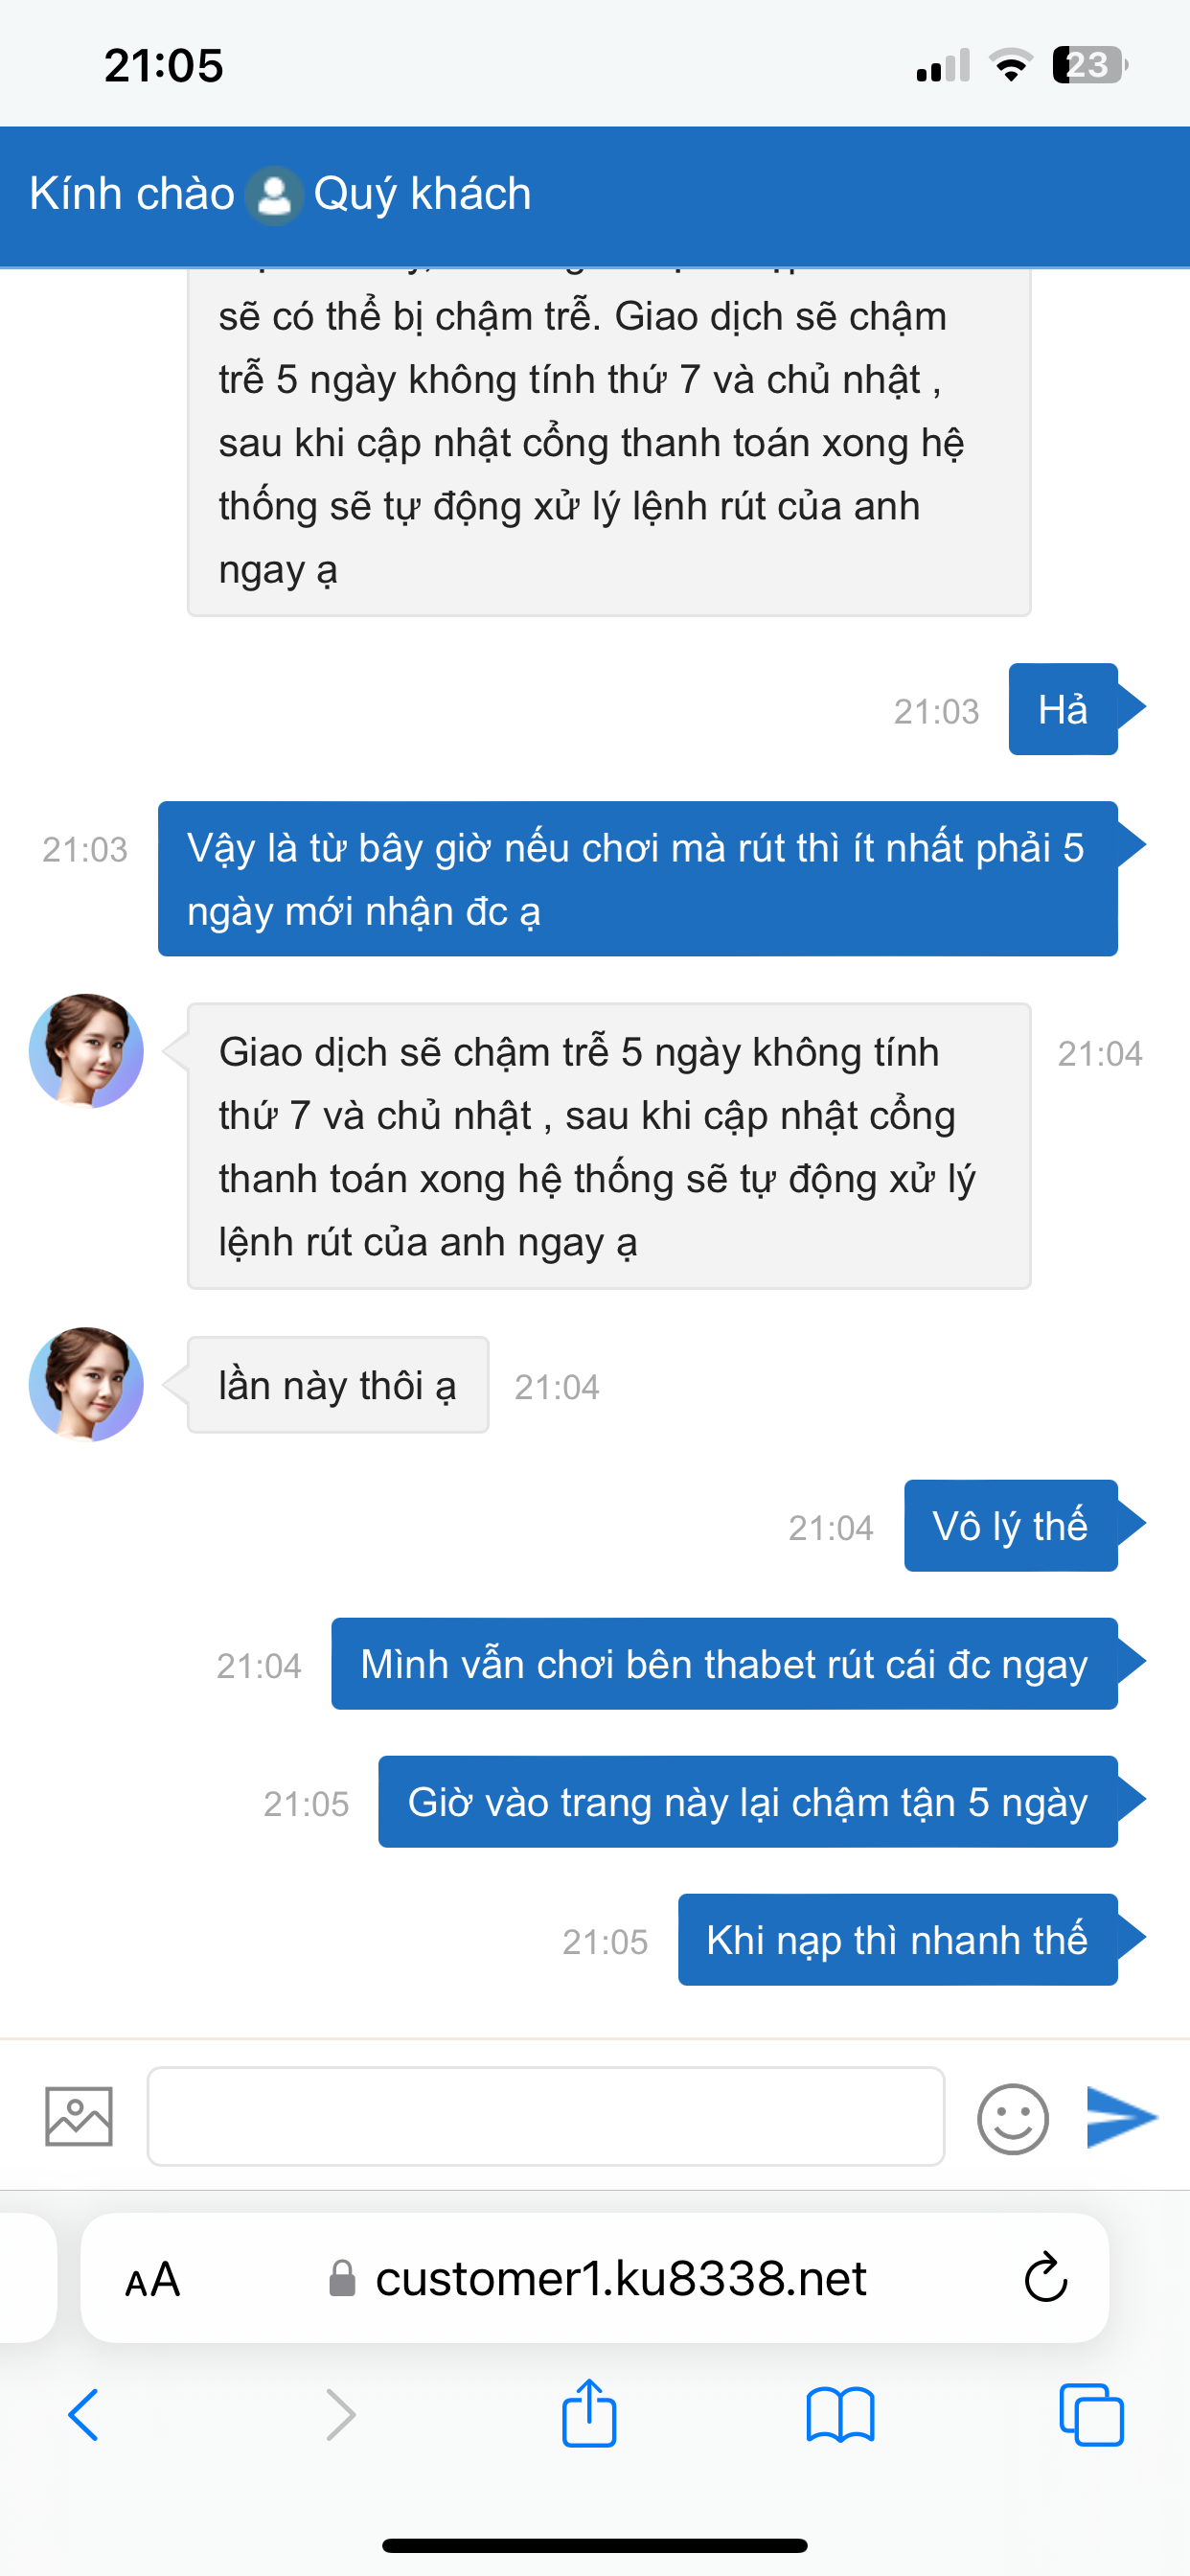Tap the customer1.ku8338.net address bar
Viewport: 1190px width, 2576px height.
620,2279
